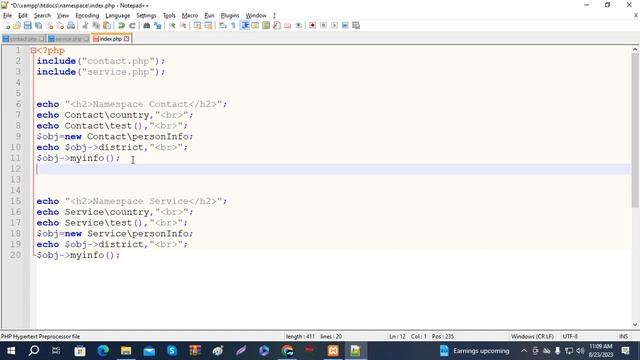Click the taskbar clock showing 11:09 AM
Image resolution: width=640 pixels, height=360 pixels.
tap(600, 351)
